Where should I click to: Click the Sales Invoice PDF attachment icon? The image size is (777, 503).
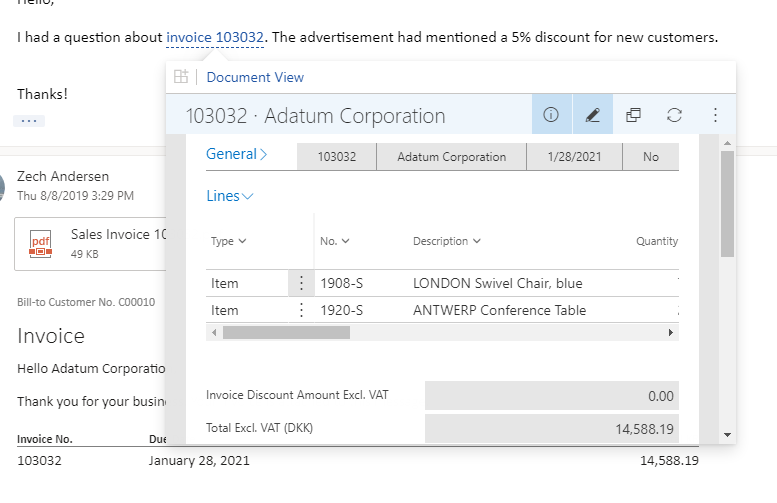[40, 244]
